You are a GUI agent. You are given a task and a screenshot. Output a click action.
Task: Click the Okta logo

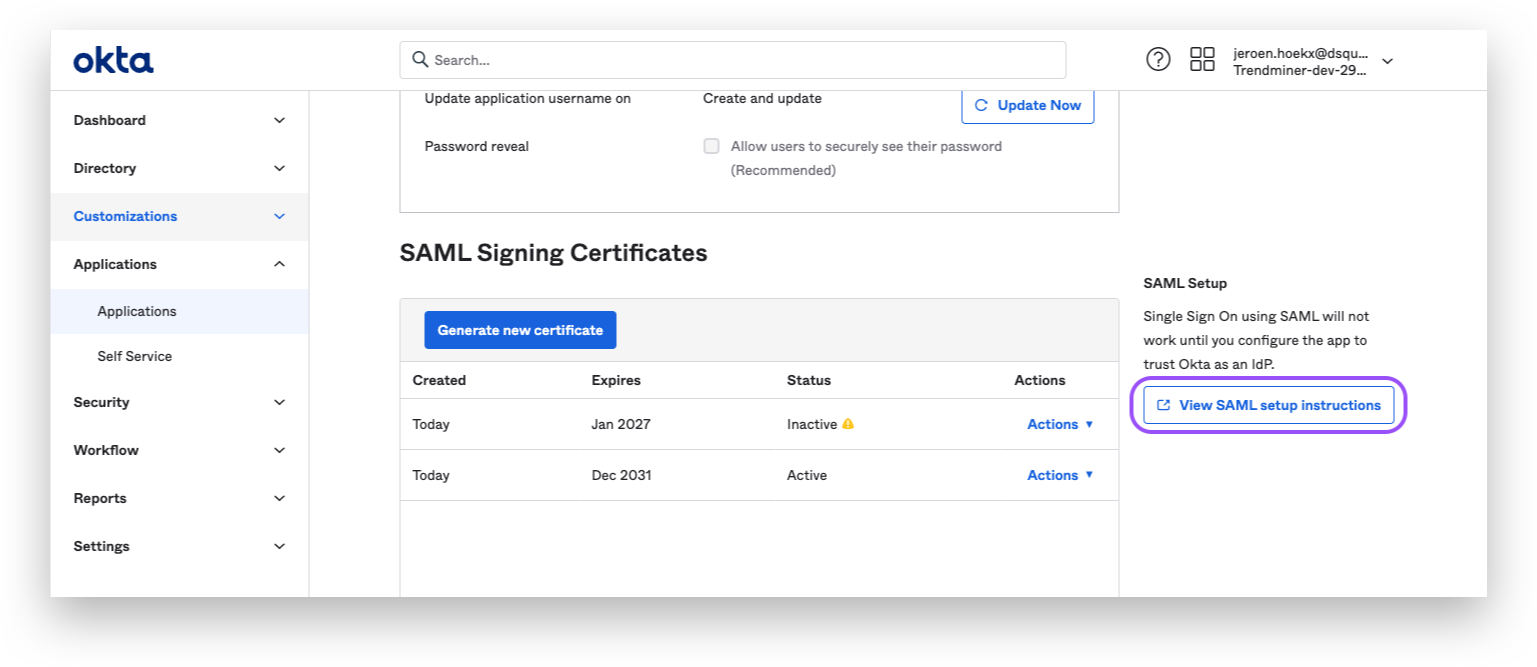point(113,61)
